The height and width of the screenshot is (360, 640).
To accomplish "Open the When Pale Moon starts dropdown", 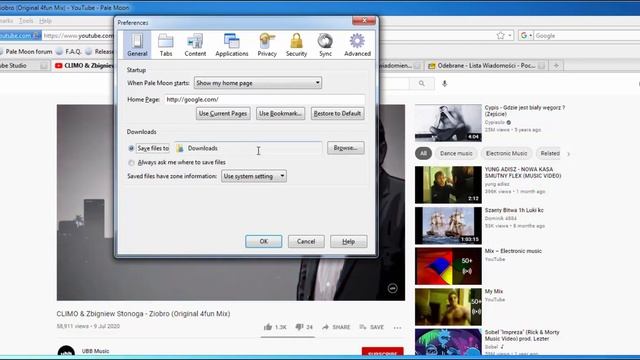I will pyautogui.click(x=258, y=83).
